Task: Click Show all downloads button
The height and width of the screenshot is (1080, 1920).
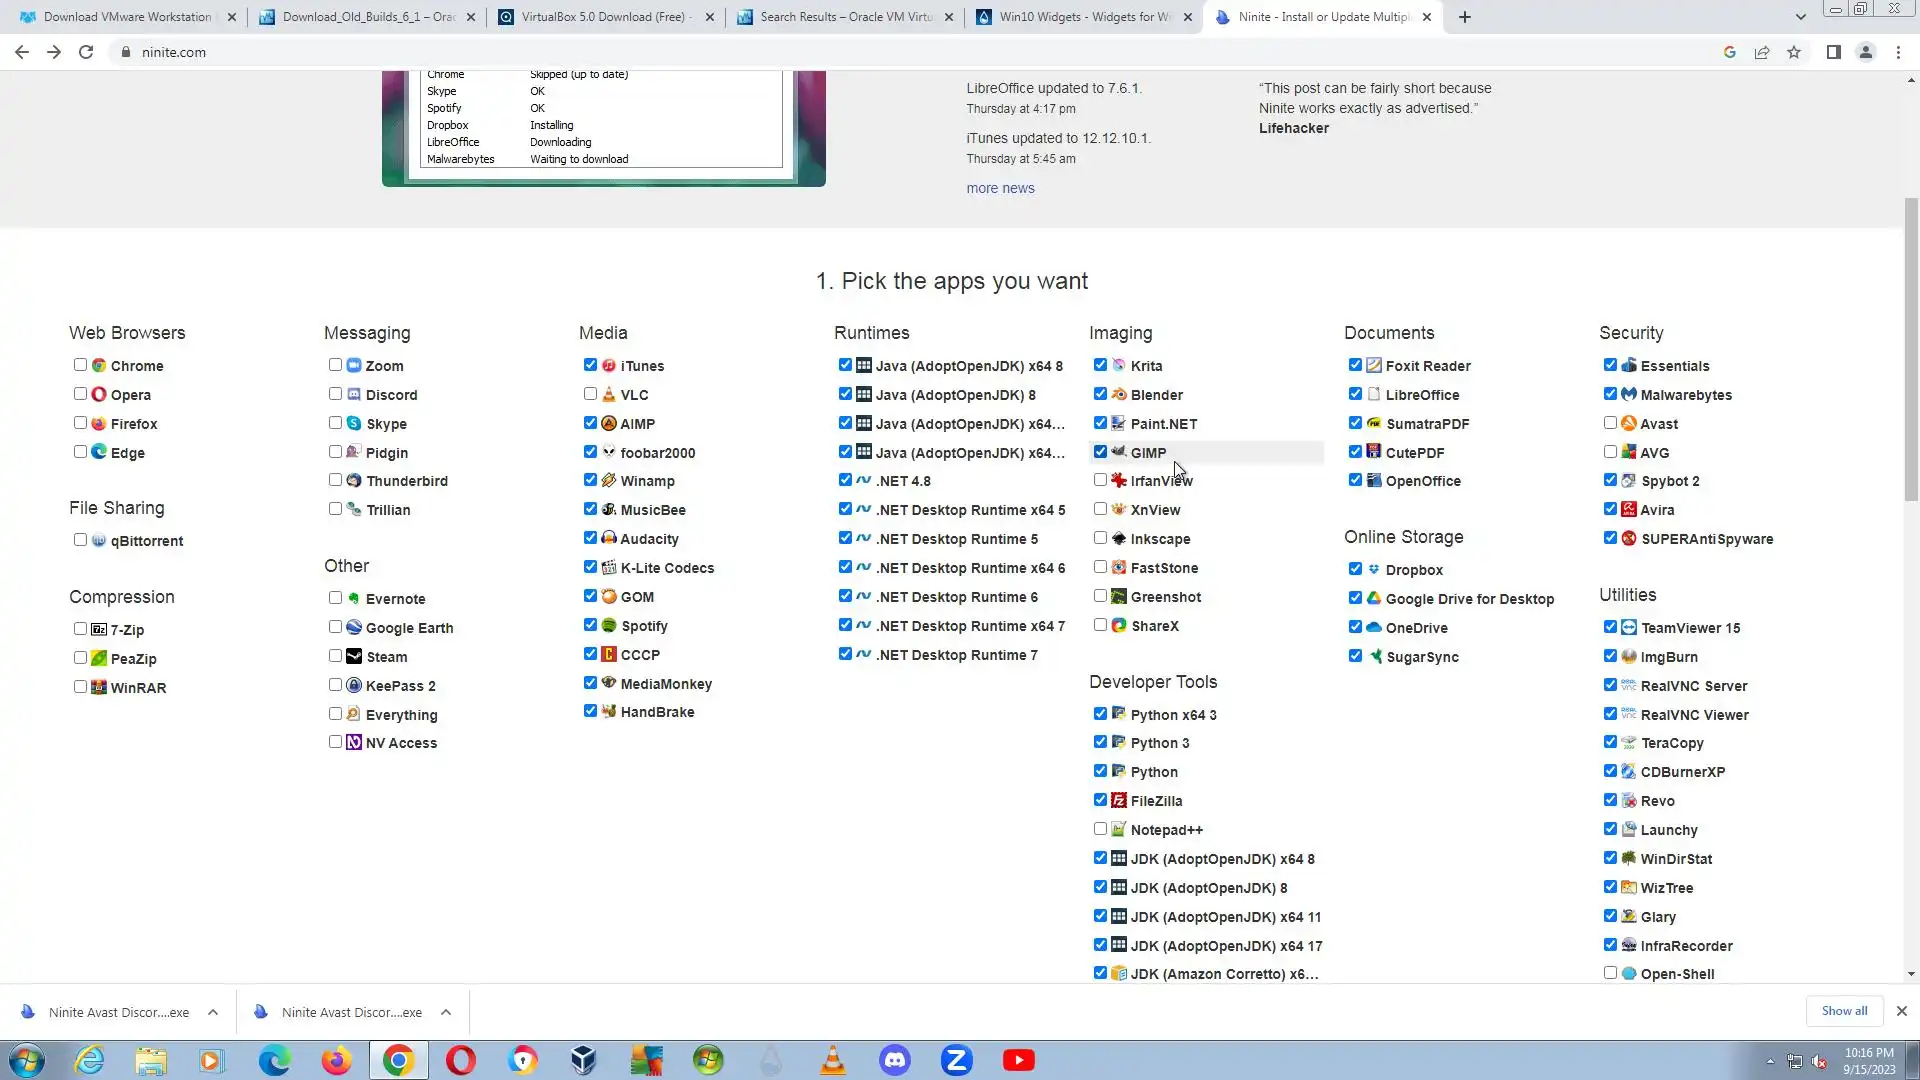Action: coord(1844,1011)
